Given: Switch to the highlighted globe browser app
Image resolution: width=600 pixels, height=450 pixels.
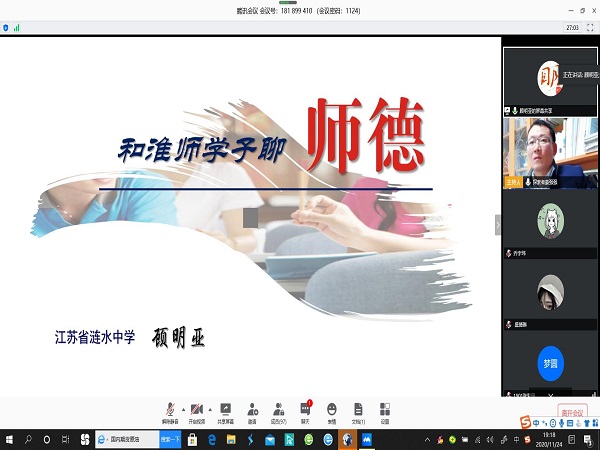Looking at the screenshot, I should 347,439.
